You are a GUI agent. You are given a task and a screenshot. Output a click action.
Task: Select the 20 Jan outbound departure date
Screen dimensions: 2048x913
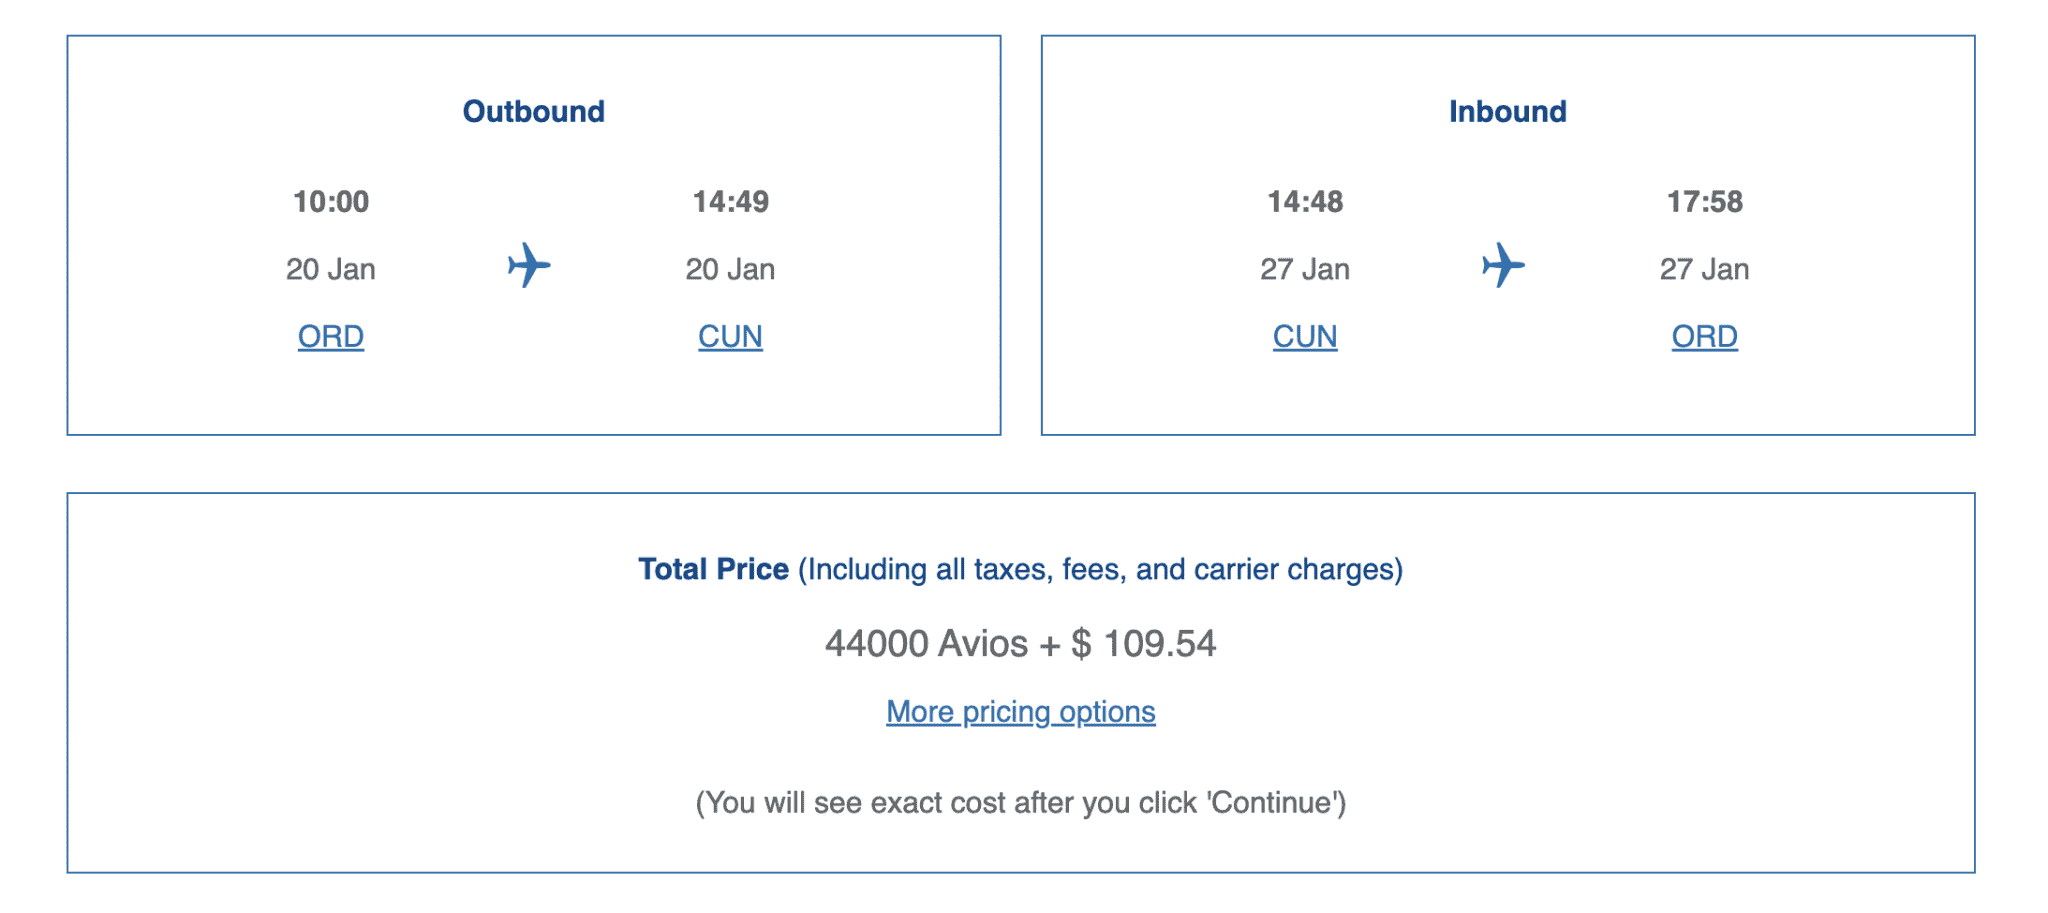tap(332, 268)
